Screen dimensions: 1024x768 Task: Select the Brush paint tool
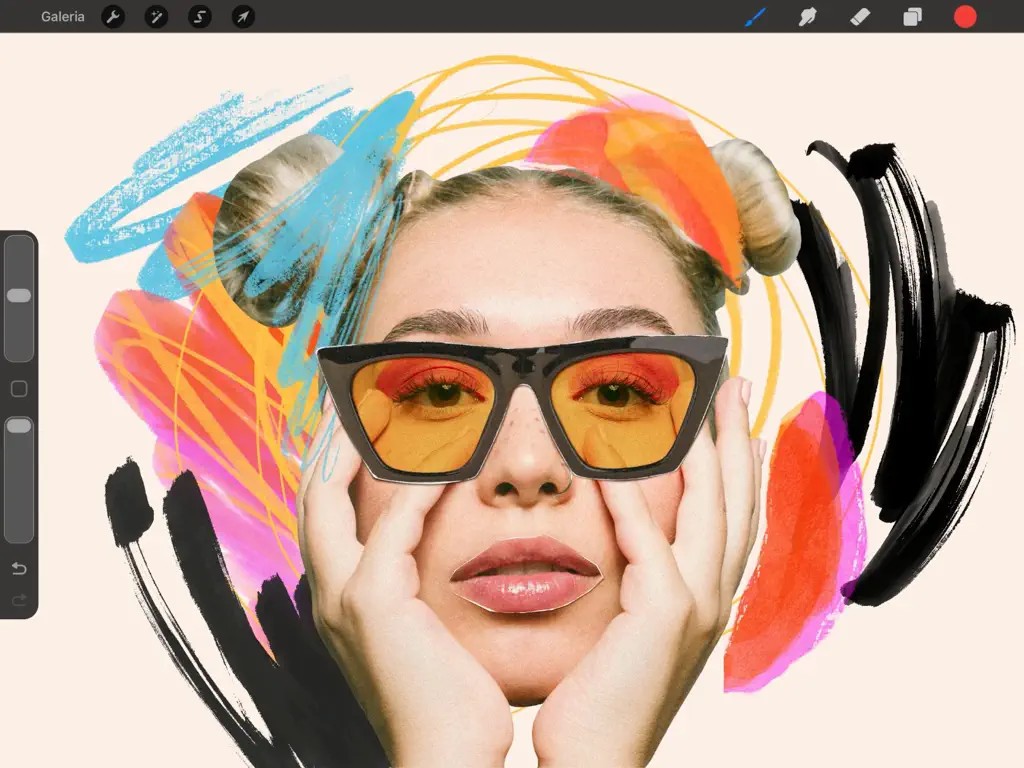pos(755,17)
